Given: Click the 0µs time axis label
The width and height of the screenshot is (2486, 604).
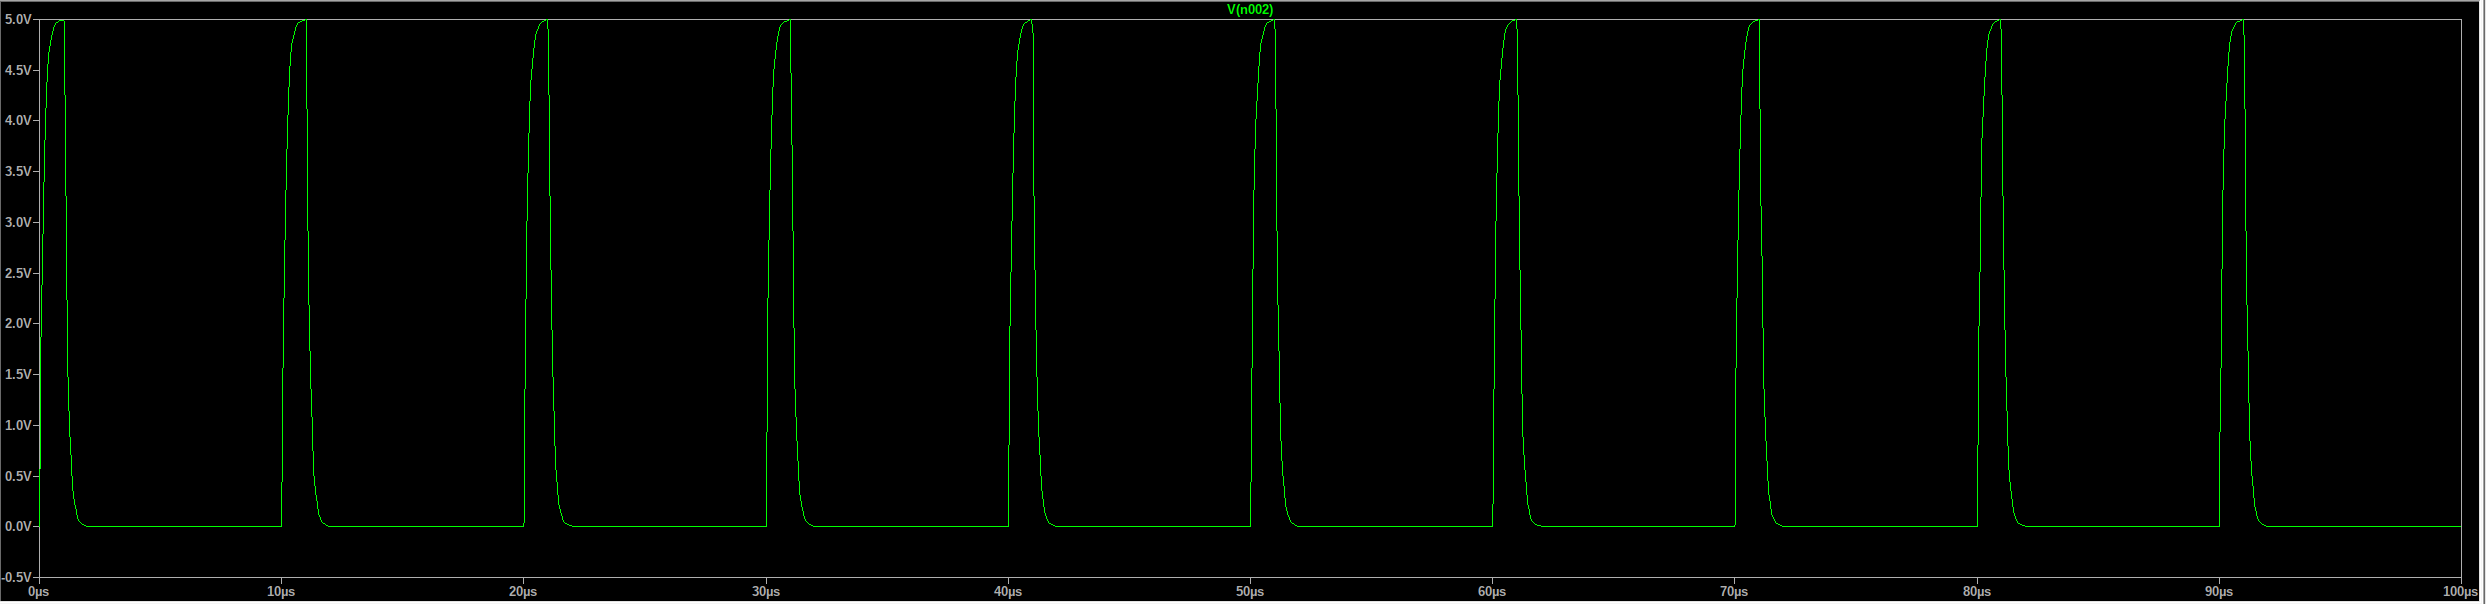Looking at the screenshot, I should pyautogui.click(x=39, y=592).
